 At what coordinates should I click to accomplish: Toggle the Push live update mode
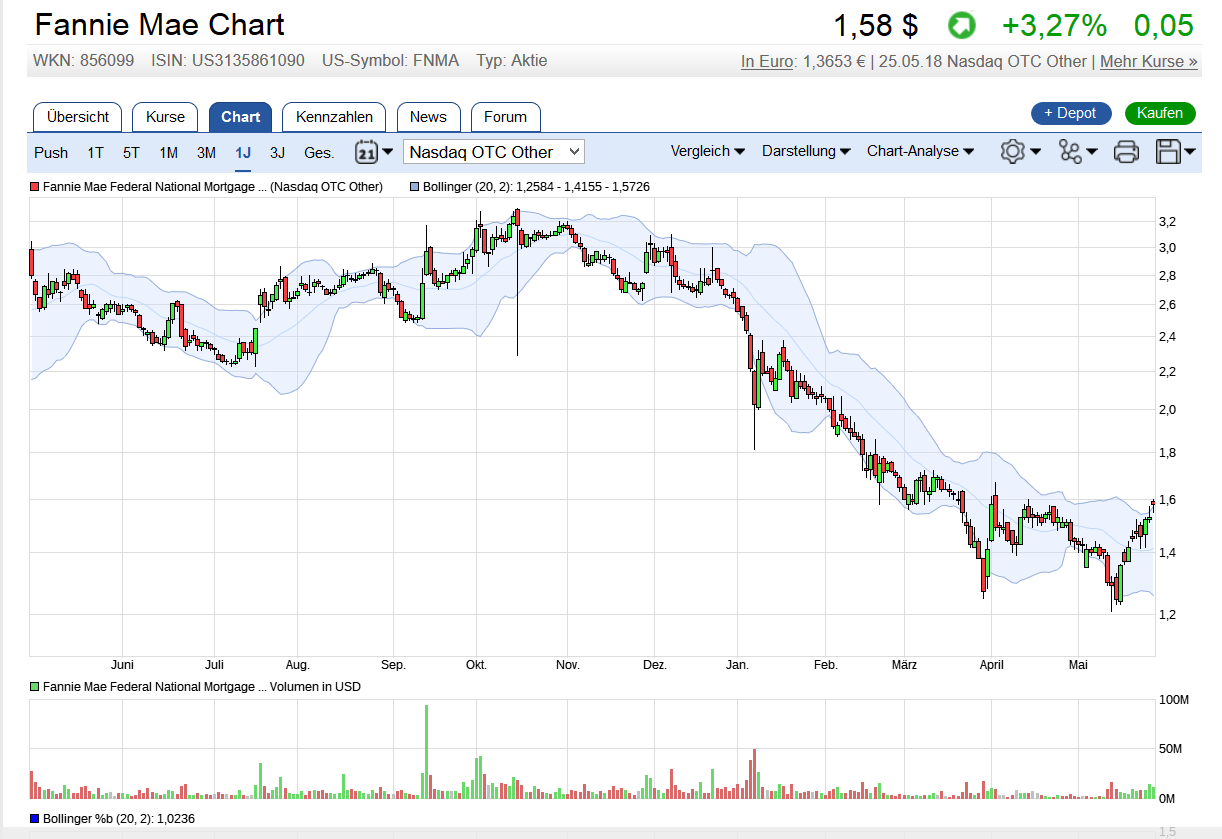[51, 152]
